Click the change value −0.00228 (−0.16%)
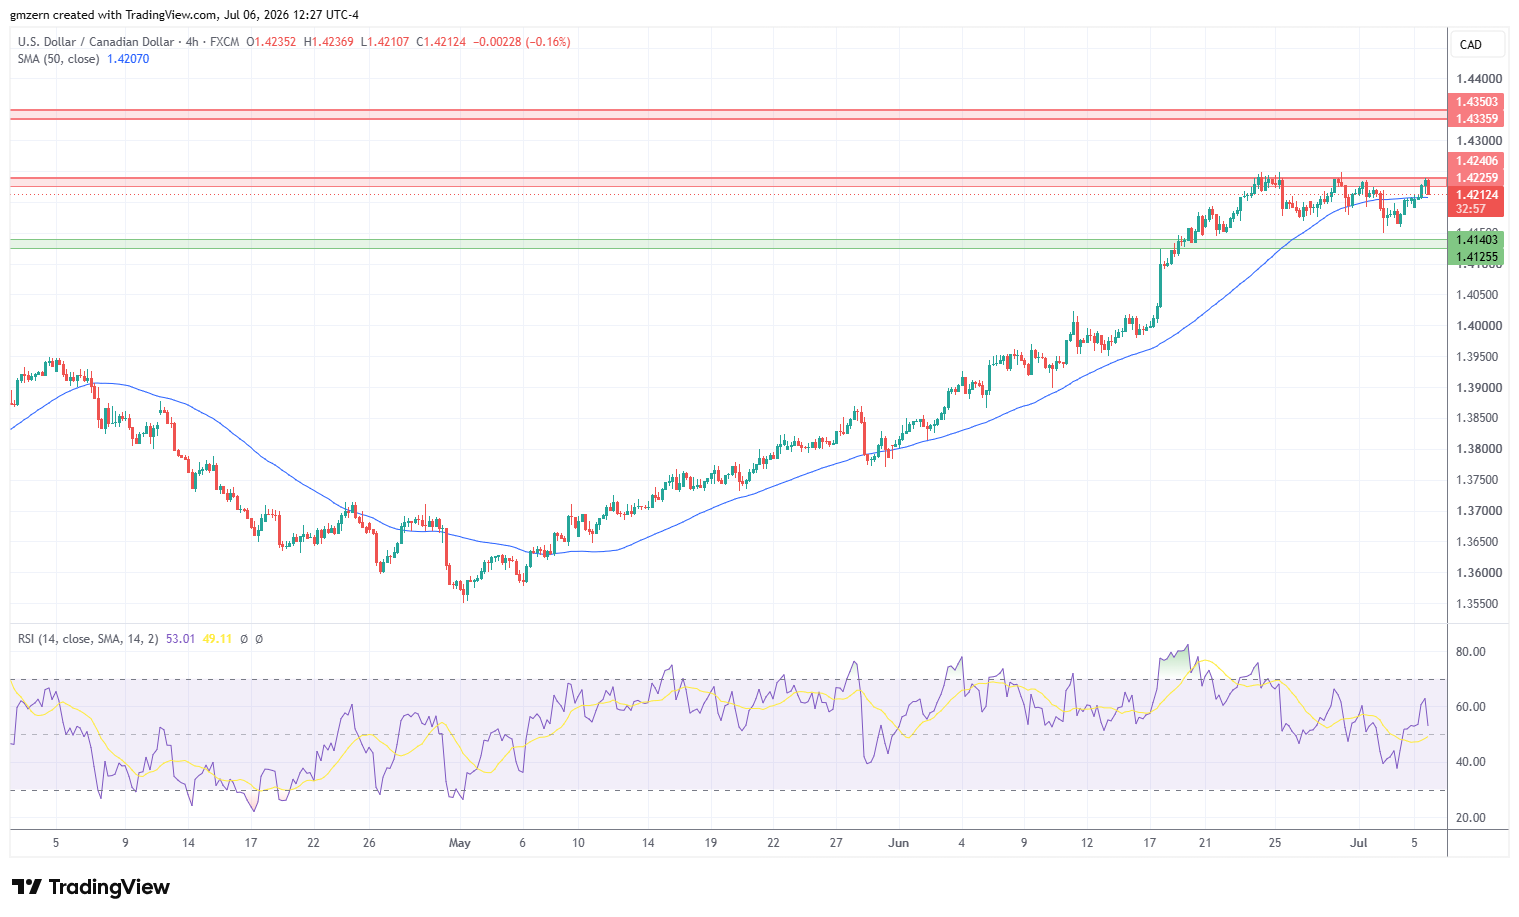Viewport: 1519px width, 917px height. [521, 42]
